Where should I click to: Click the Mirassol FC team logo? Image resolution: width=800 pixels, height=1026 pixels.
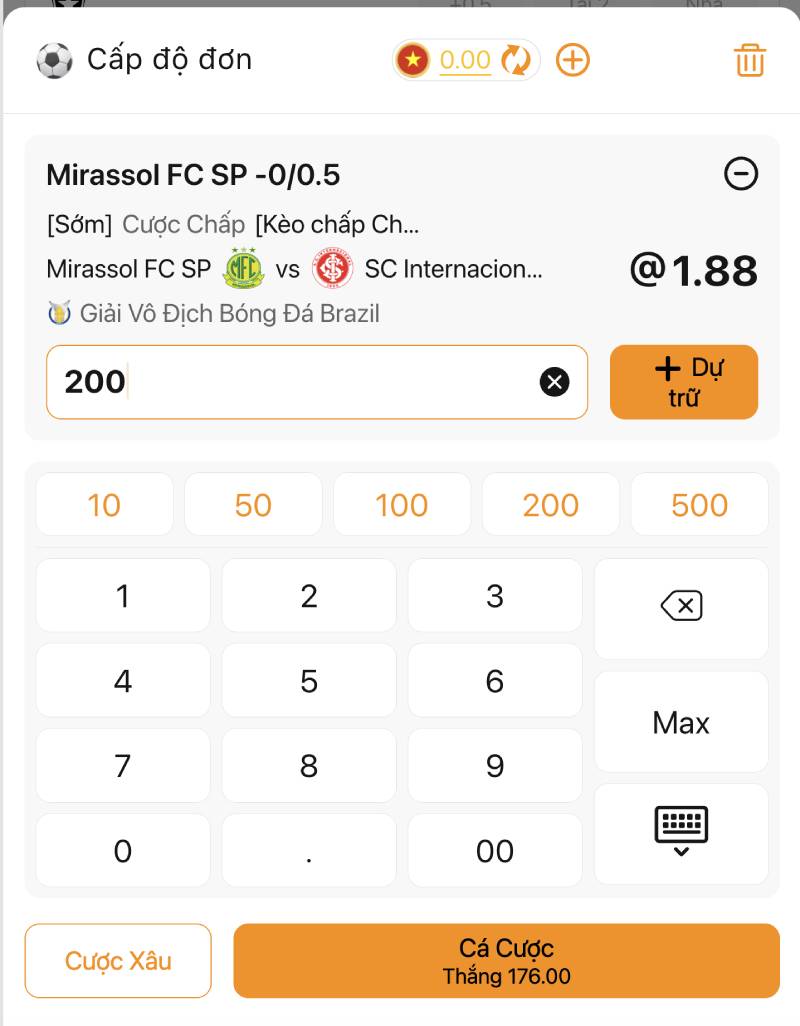[x=242, y=268]
